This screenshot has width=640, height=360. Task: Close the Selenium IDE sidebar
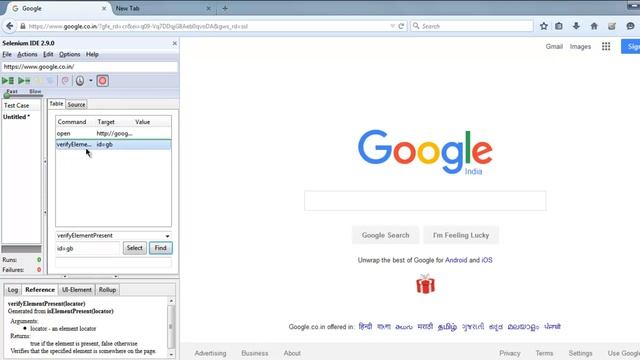point(175,43)
